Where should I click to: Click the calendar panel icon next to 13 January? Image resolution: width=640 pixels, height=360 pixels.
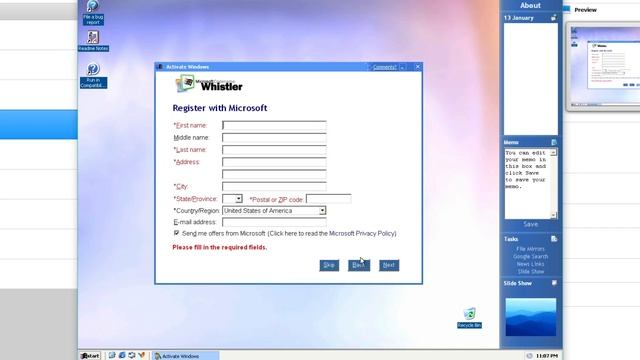click(553, 18)
